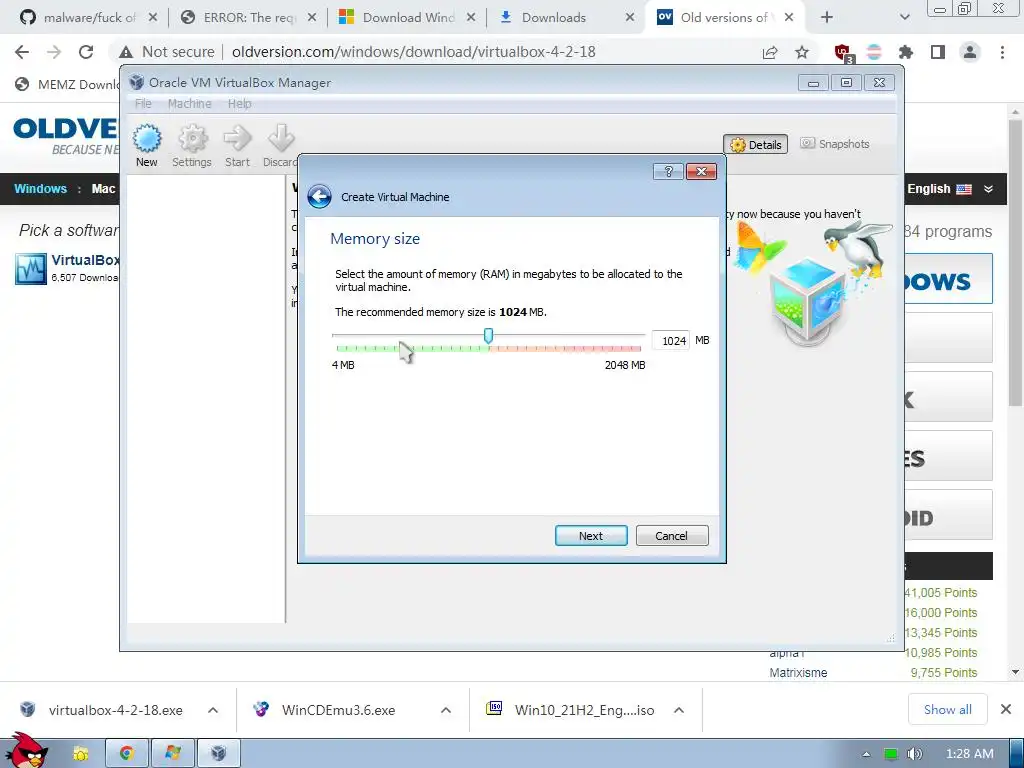Expand the tab search chevron in Chrome

904,18
